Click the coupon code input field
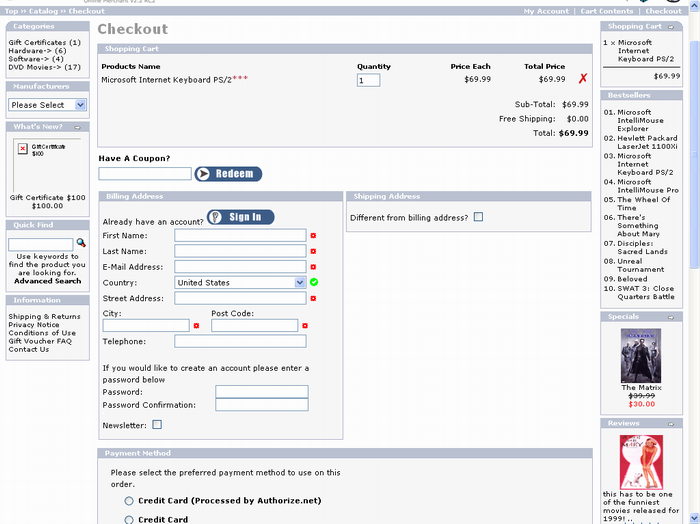This screenshot has width=700, height=524. [145, 174]
